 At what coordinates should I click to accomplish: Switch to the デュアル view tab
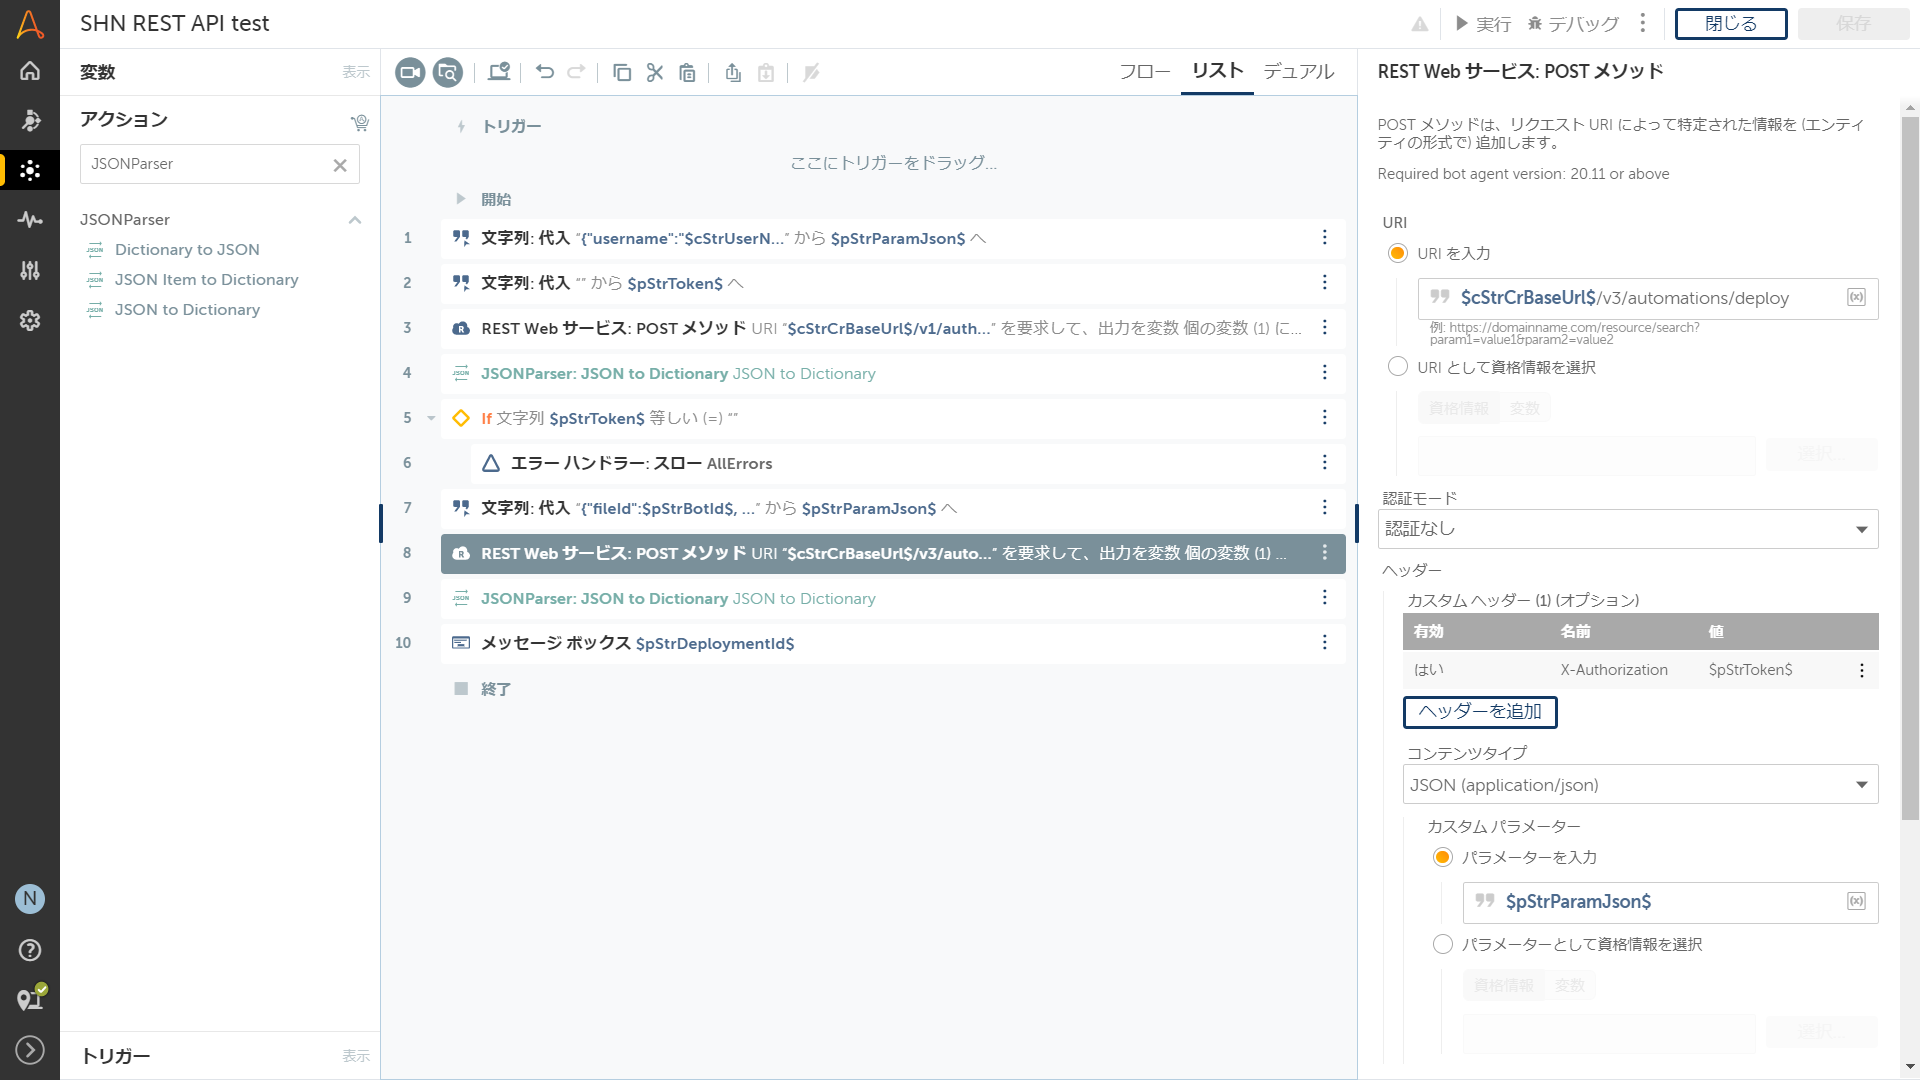click(x=1298, y=71)
